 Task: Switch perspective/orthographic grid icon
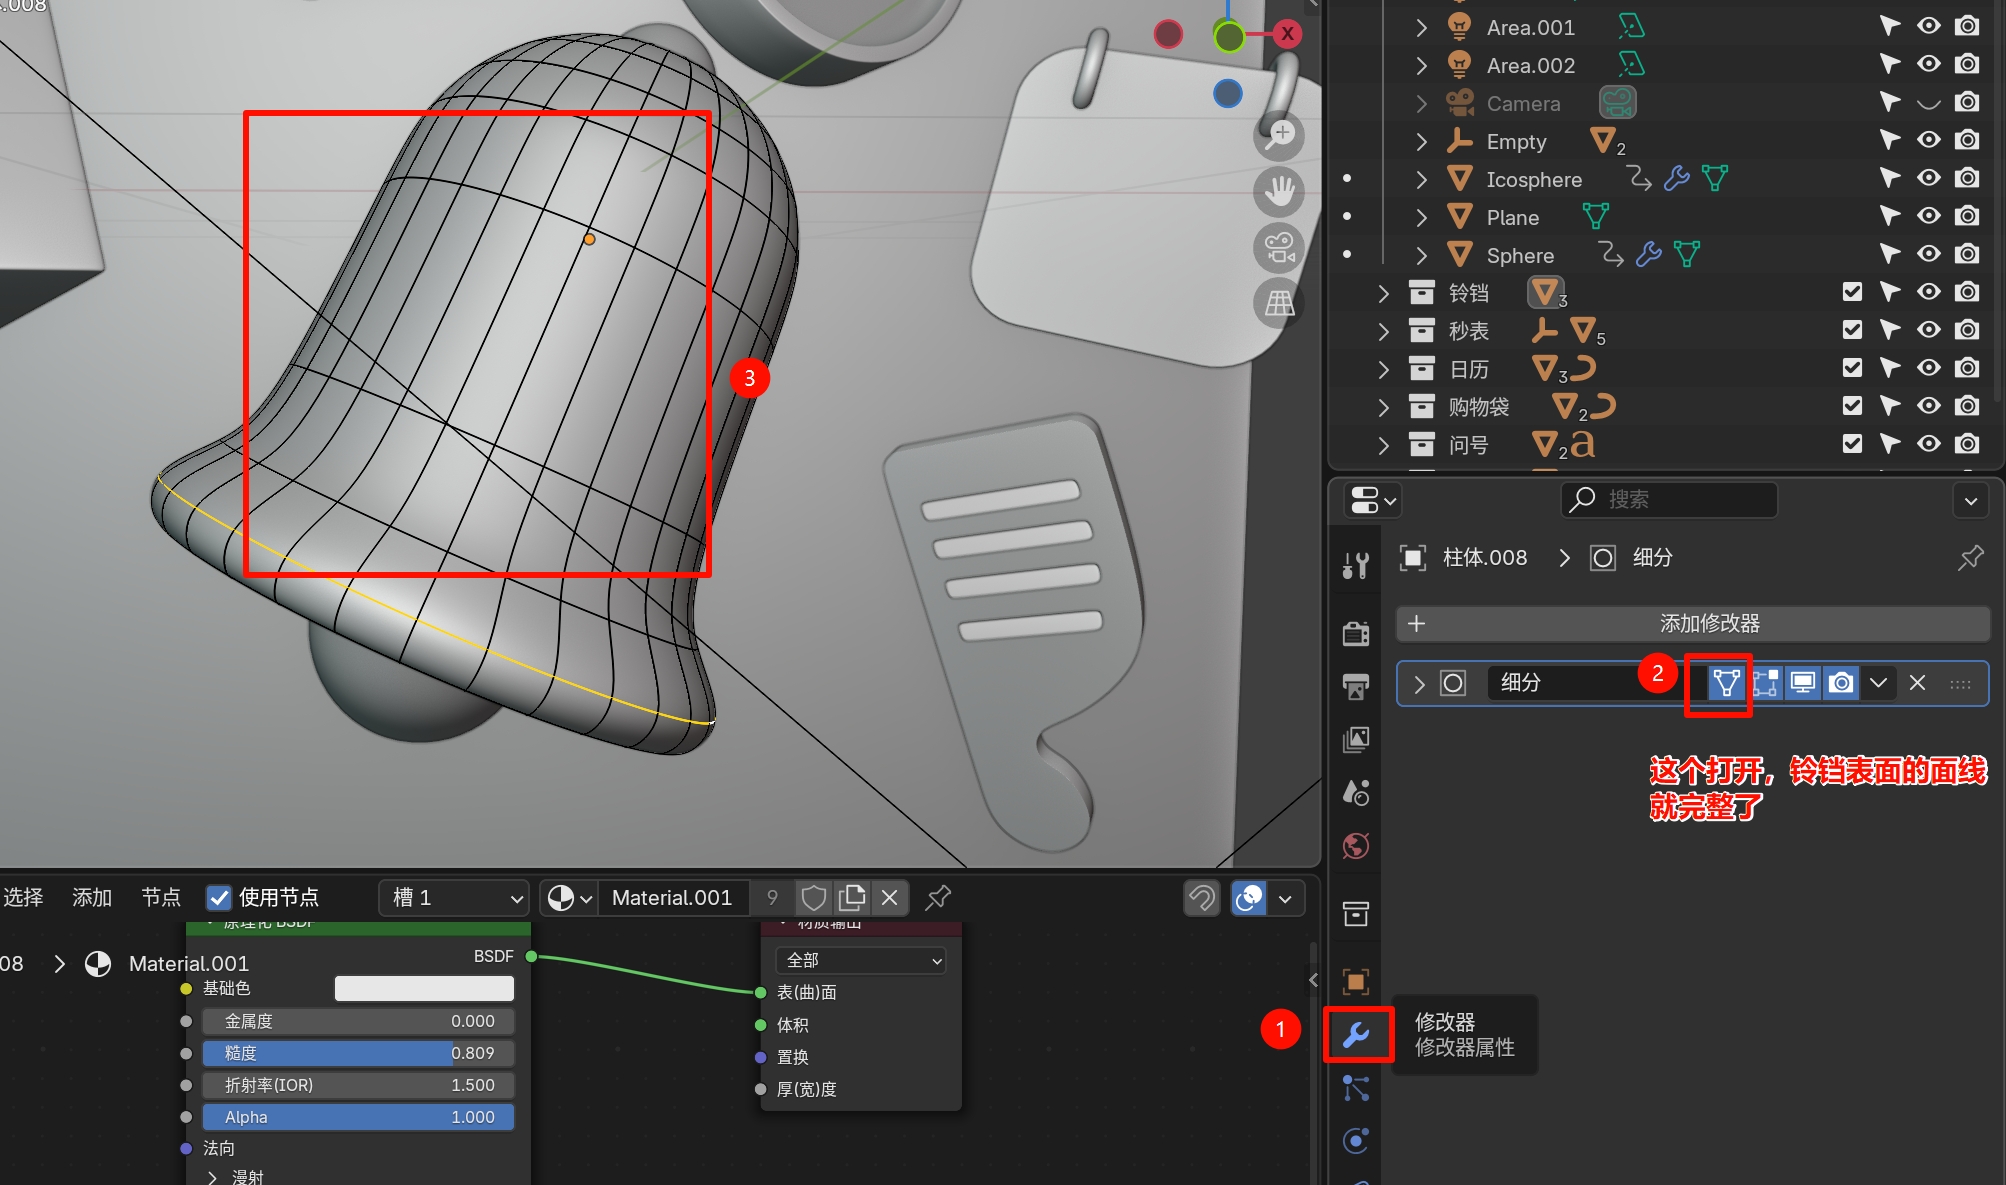tap(1280, 302)
